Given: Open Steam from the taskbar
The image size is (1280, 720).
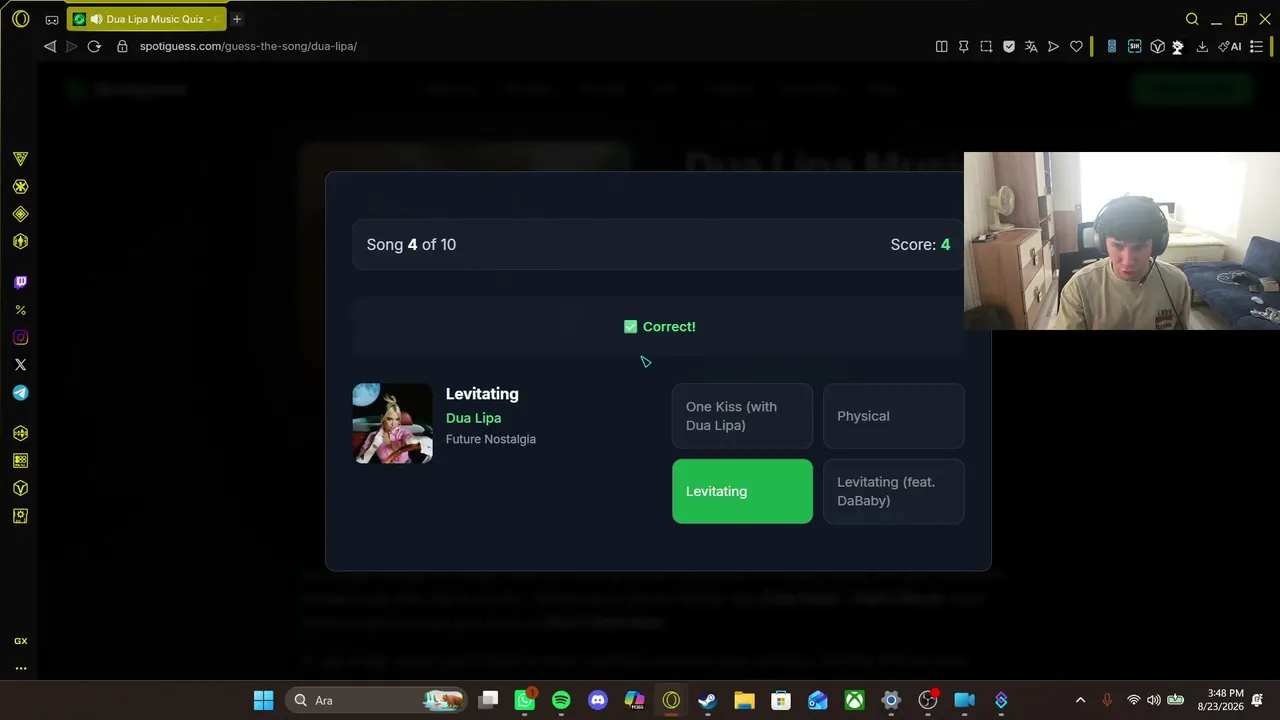Looking at the screenshot, I should (x=707, y=700).
